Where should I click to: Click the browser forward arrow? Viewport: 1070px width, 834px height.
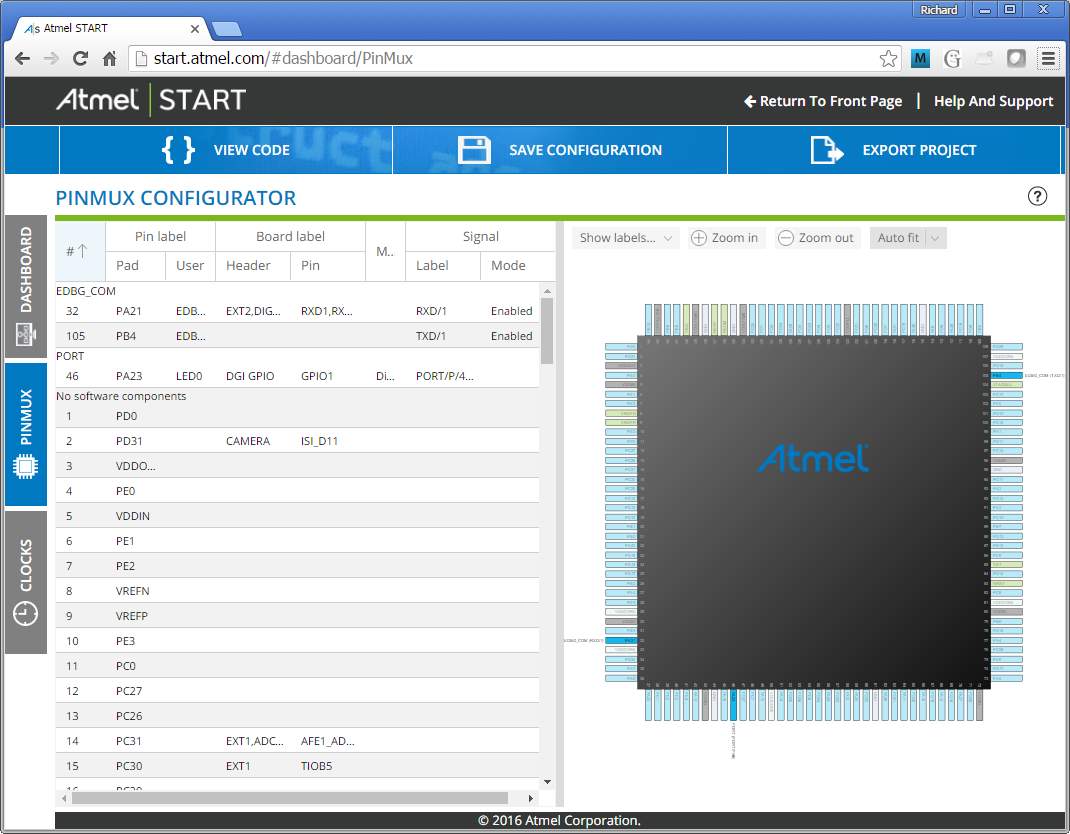(51, 59)
